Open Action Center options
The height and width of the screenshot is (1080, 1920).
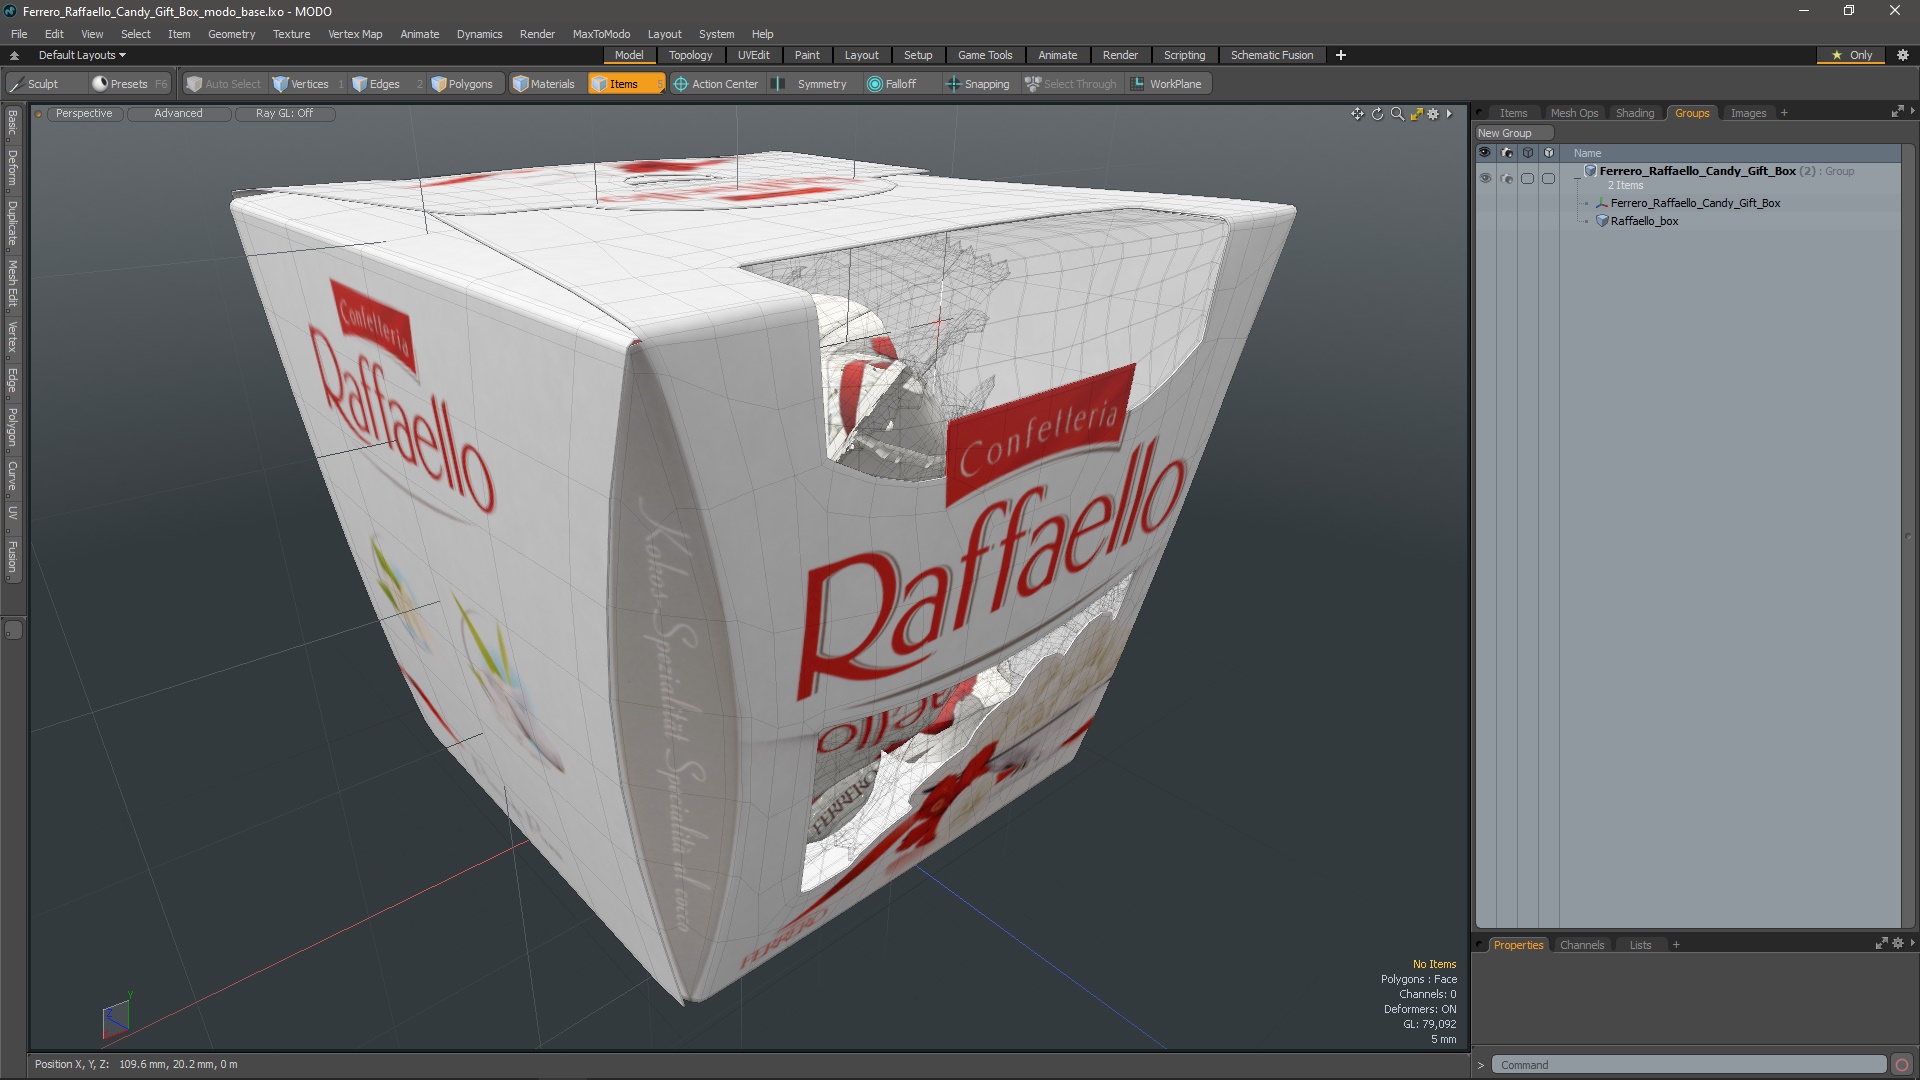(x=716, y=84)
